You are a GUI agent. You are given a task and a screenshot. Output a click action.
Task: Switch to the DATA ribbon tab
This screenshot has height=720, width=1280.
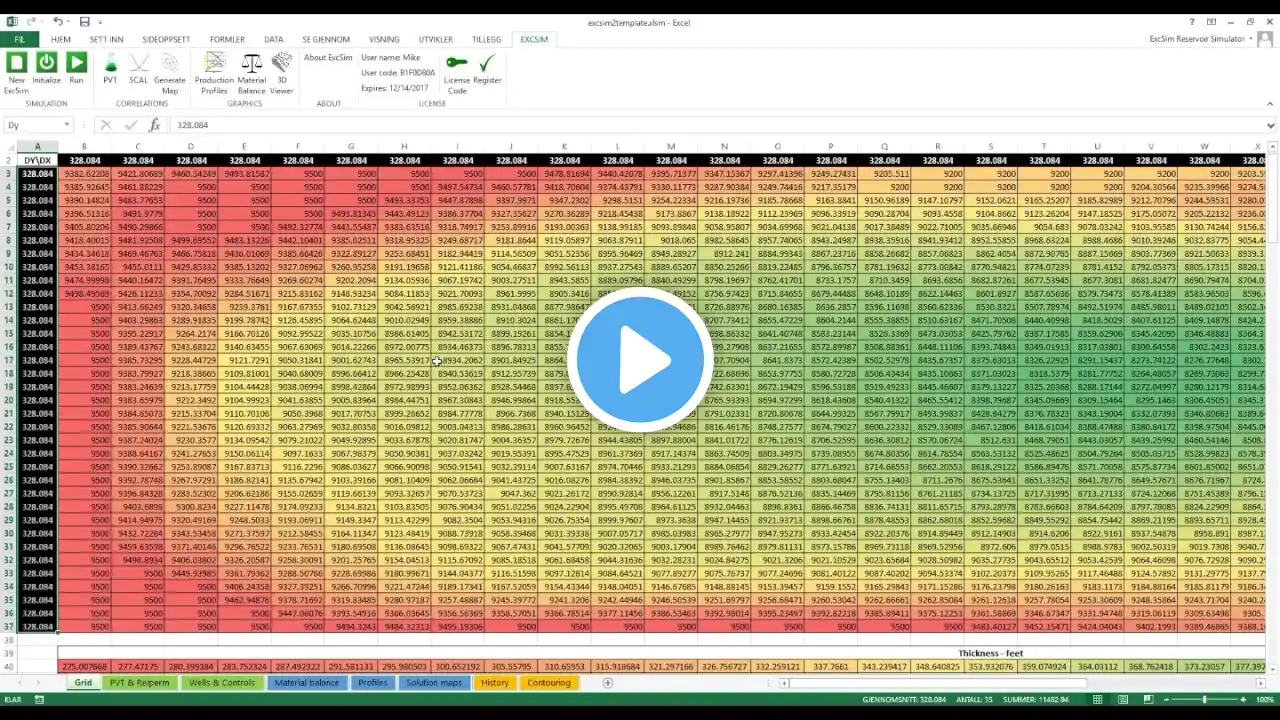[273, 40]
